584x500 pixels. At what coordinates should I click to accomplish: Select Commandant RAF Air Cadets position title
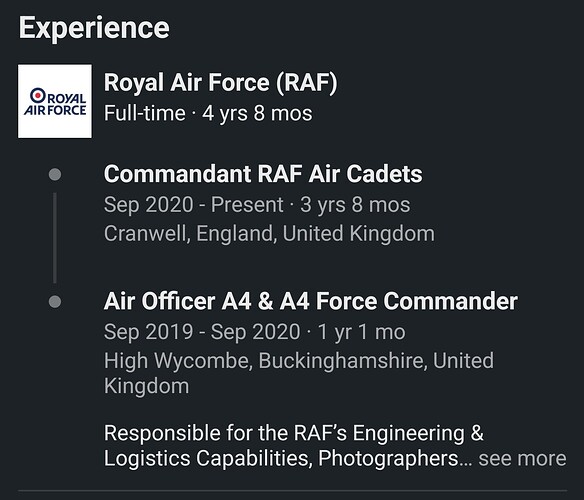click(x=263, y=174)
